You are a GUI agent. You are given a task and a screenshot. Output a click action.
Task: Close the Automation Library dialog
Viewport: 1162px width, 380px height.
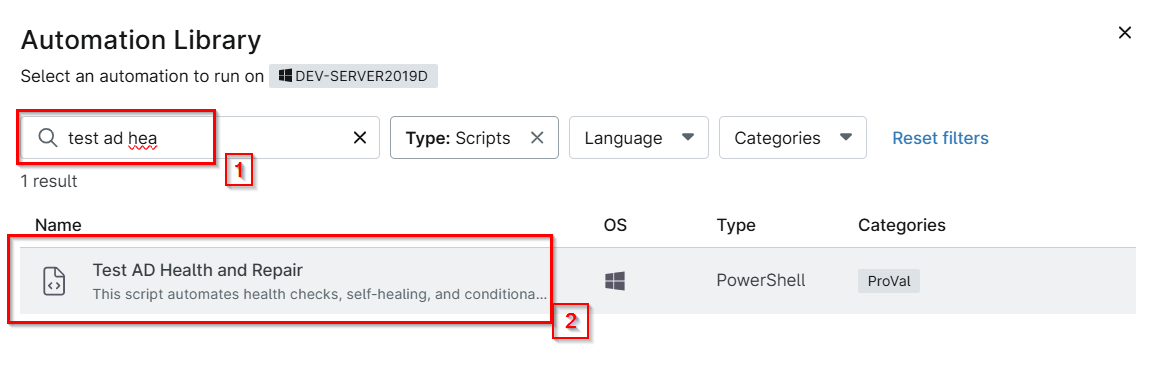pos(1125,33)
